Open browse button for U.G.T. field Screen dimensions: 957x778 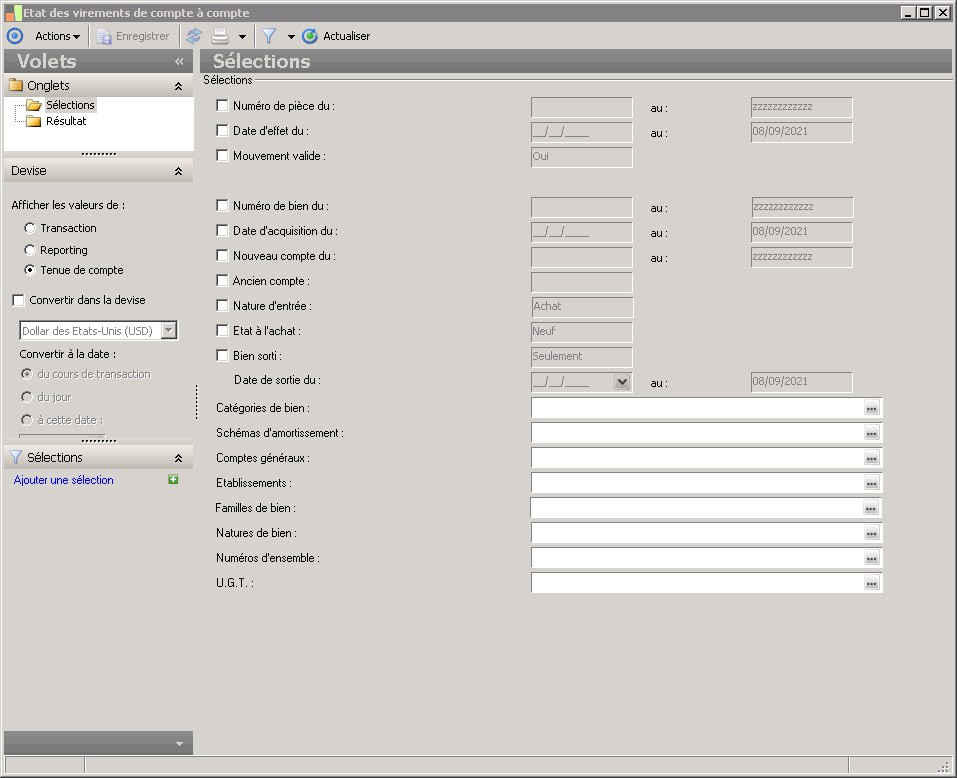coord(871,583)
